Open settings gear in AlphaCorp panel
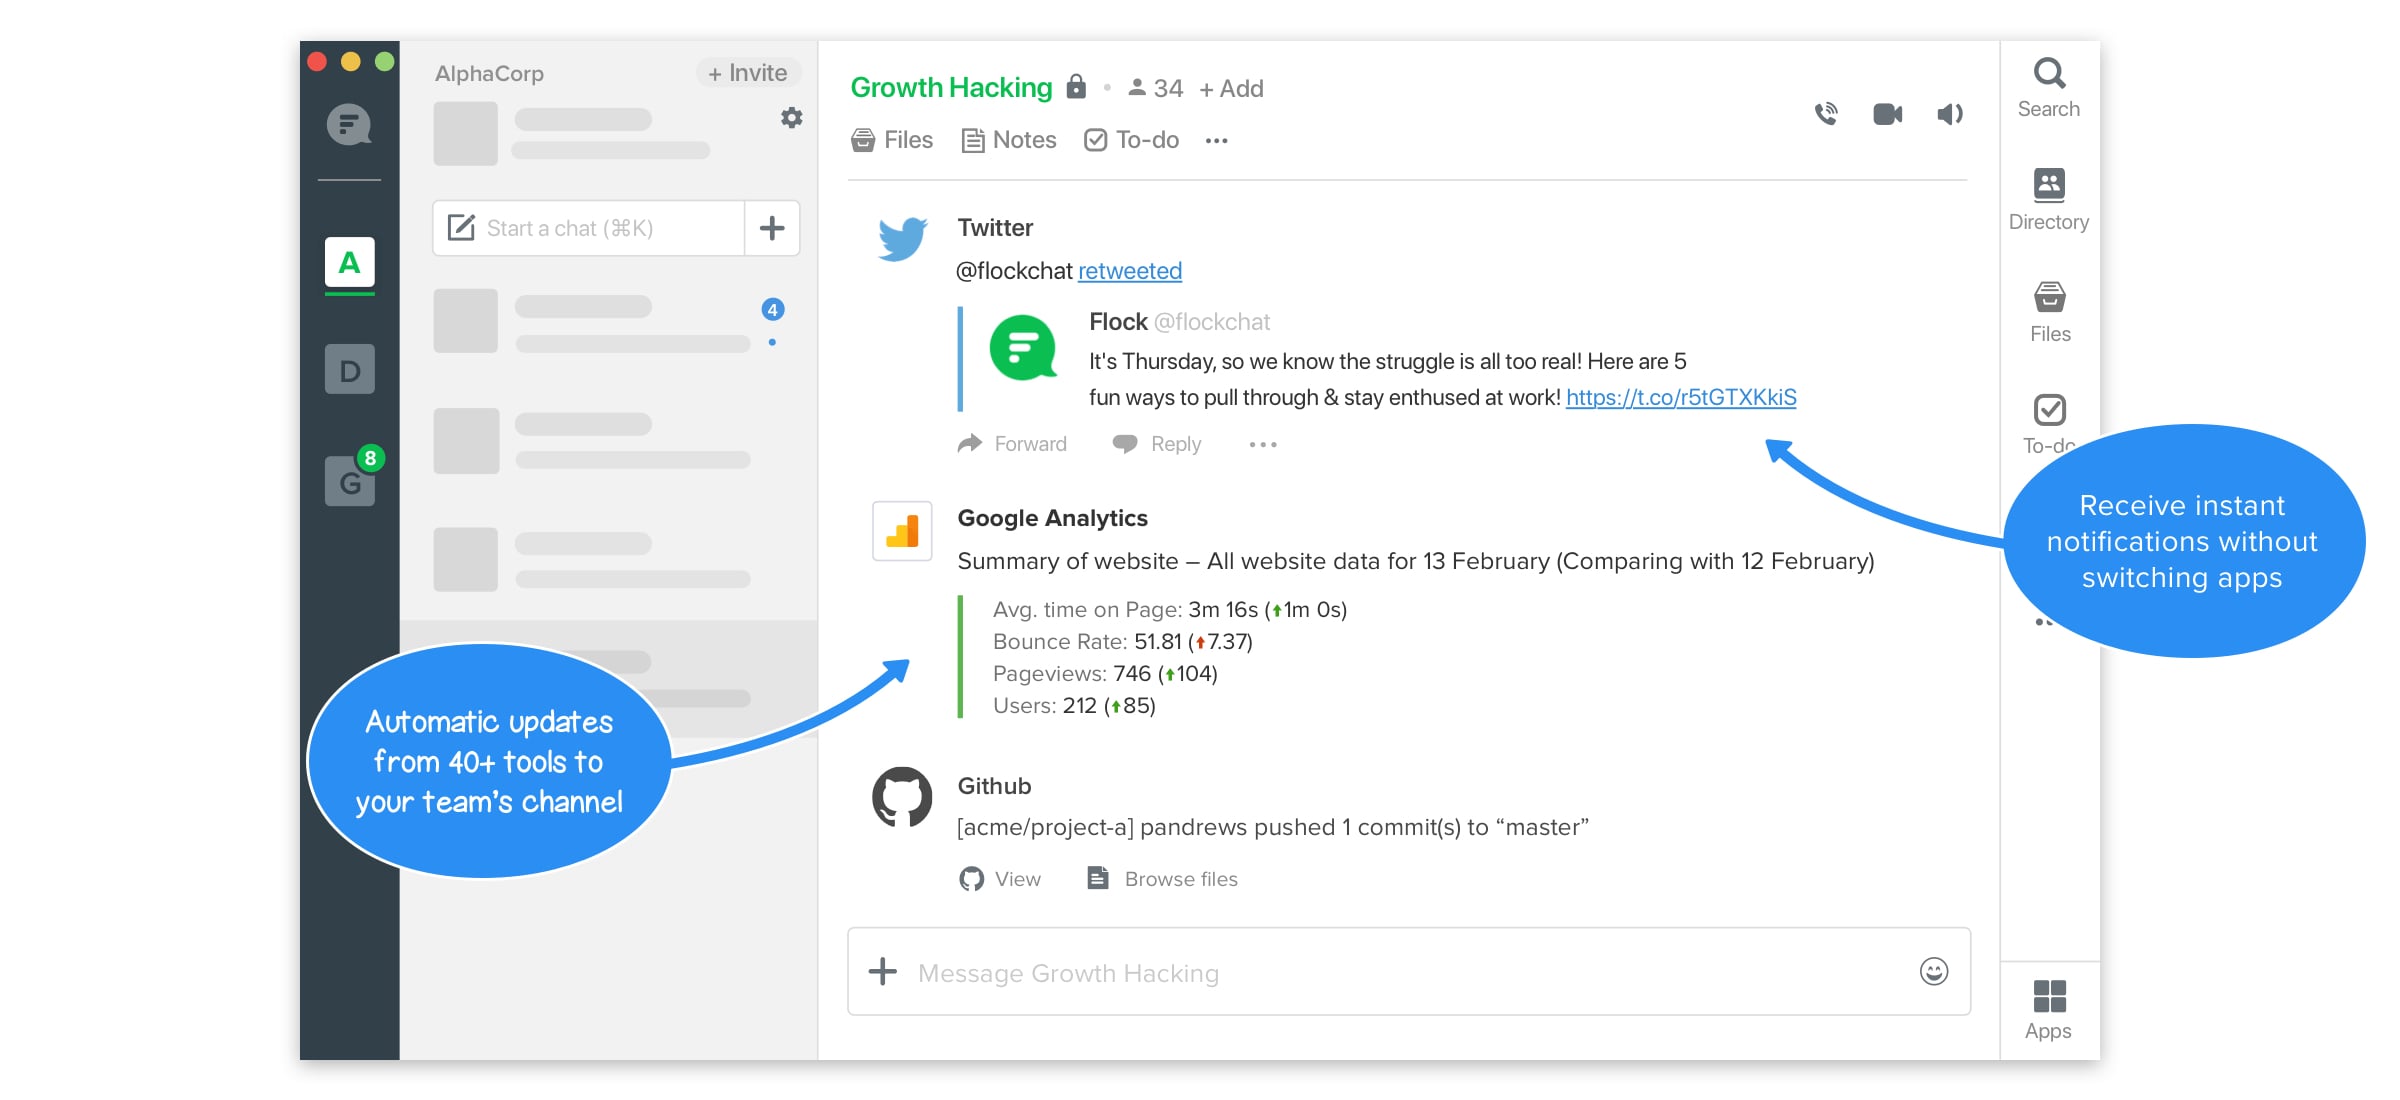The height and width of the screenshot is (1100, 2400). tap(791, 118)
